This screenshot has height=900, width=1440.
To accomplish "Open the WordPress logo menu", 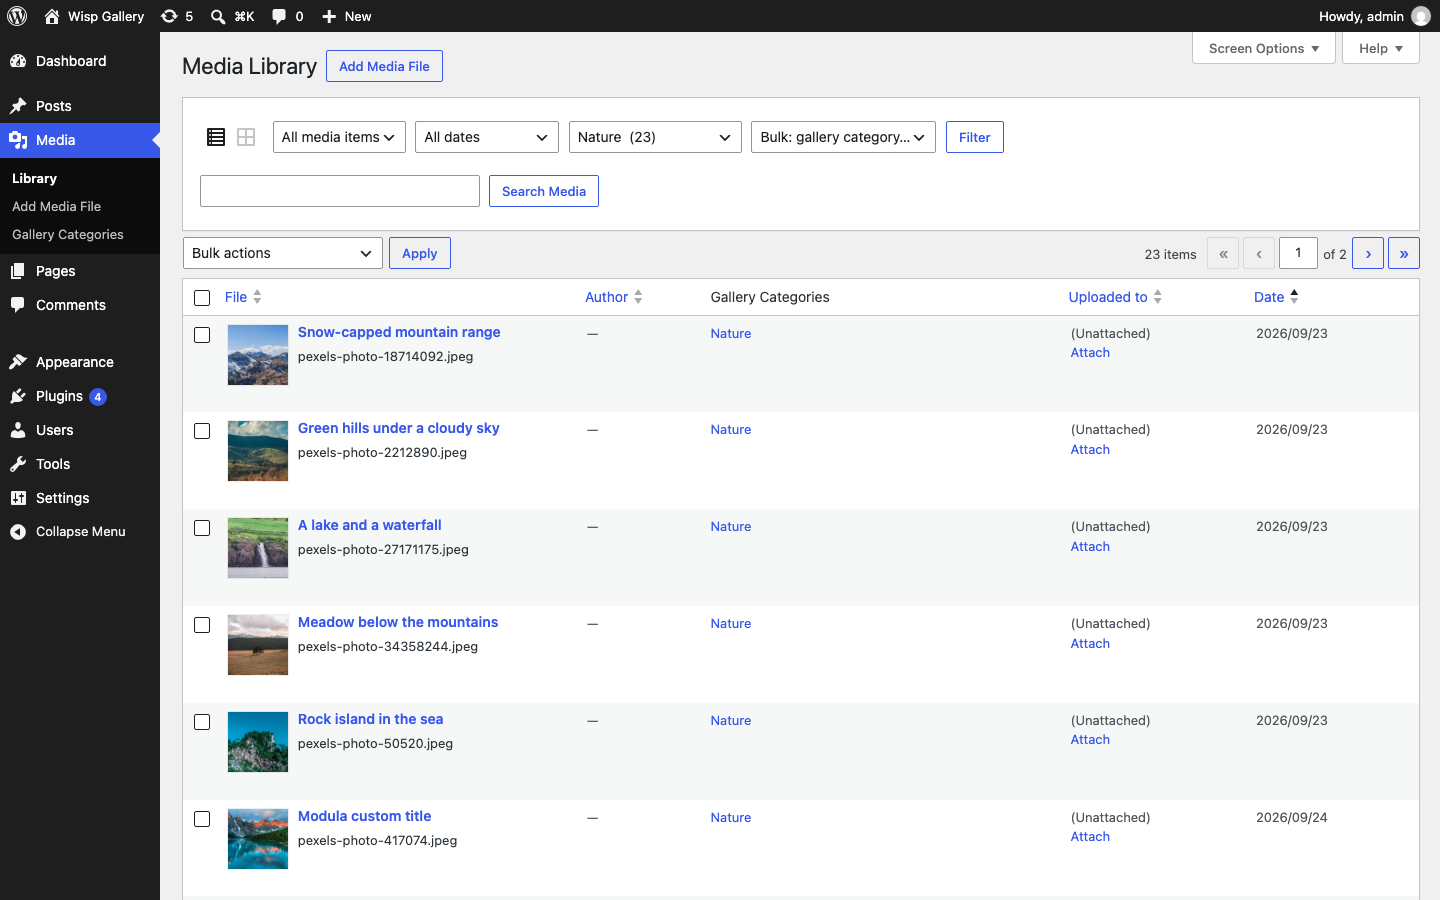I will click(17, 16).
